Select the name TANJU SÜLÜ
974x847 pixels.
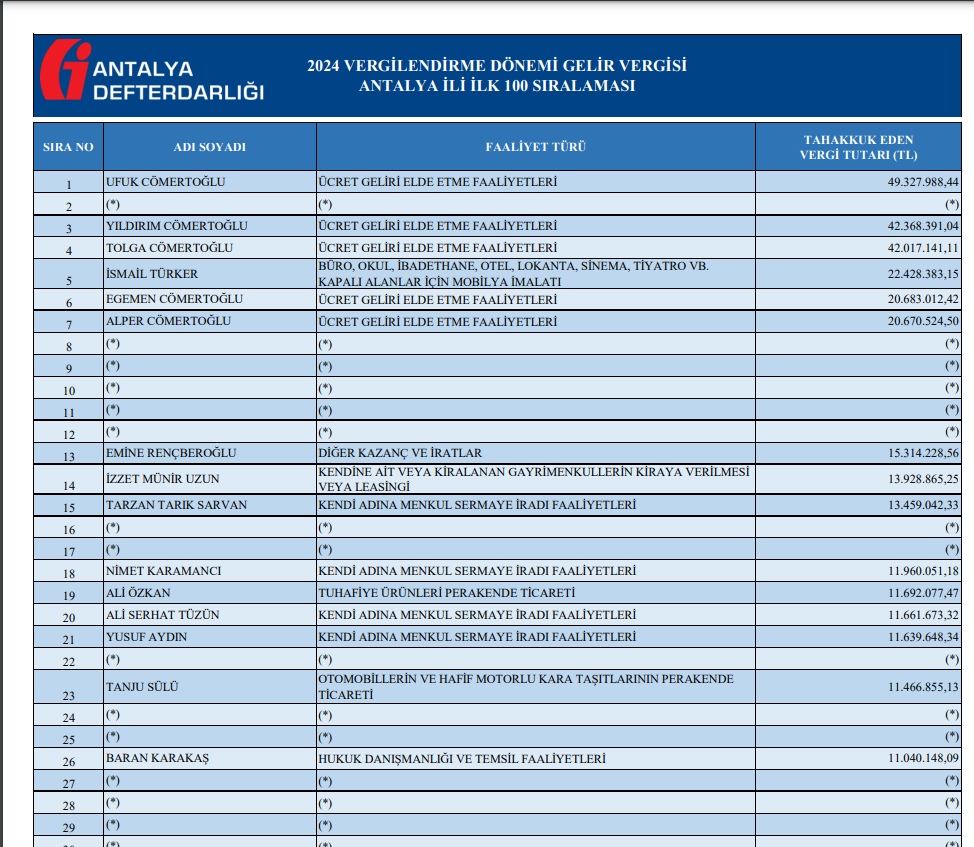point(140,687)
